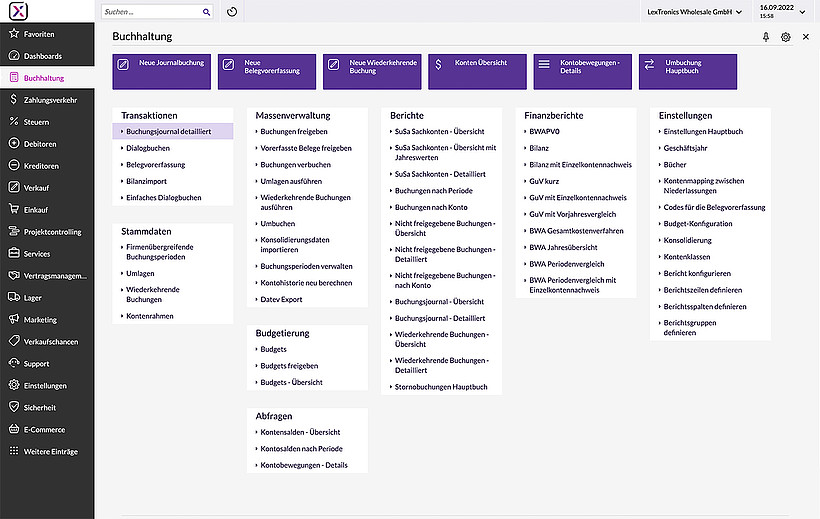Click Neue Journalbuchung tile

[x=162, y=72]
